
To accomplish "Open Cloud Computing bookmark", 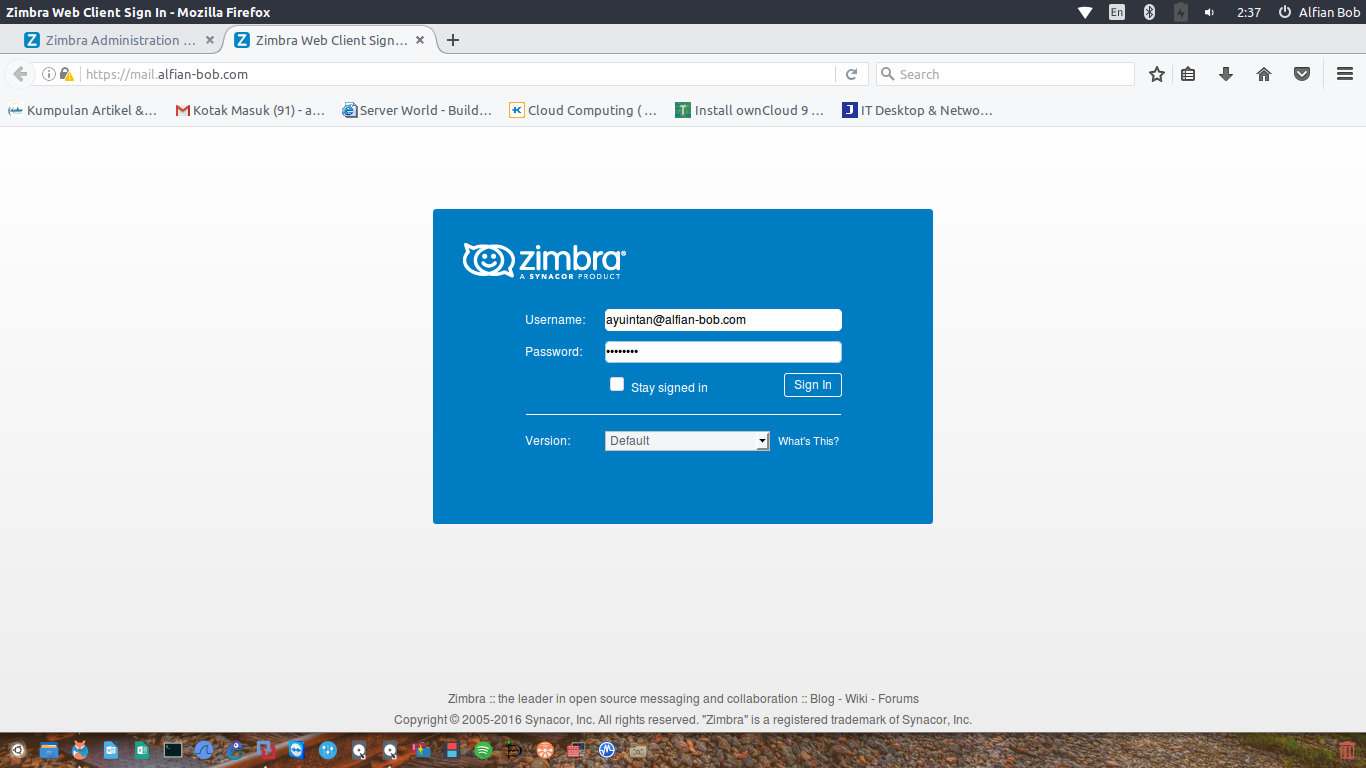I will [x=583, y=110].
